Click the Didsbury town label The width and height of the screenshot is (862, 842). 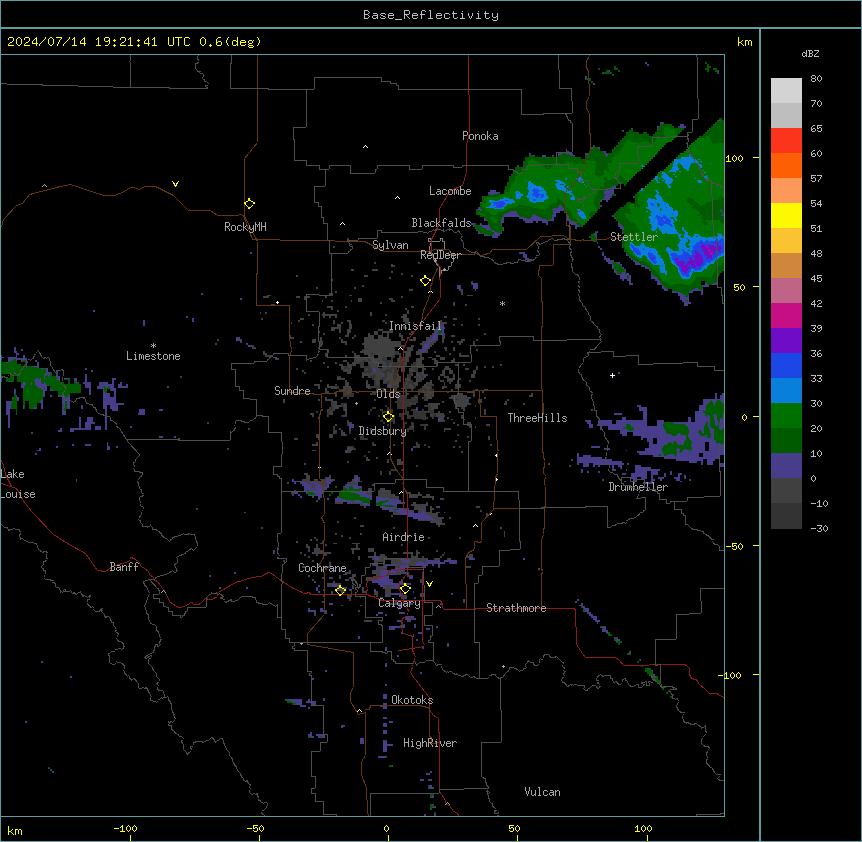(383, 431)
